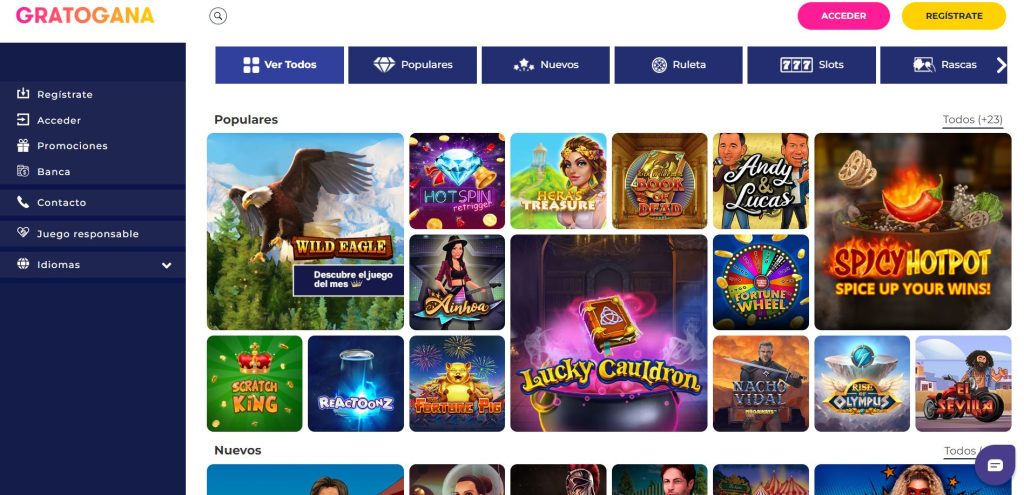
Task: Expand the Idiomas dropdown chevron
Action: (x=167, y=265)
